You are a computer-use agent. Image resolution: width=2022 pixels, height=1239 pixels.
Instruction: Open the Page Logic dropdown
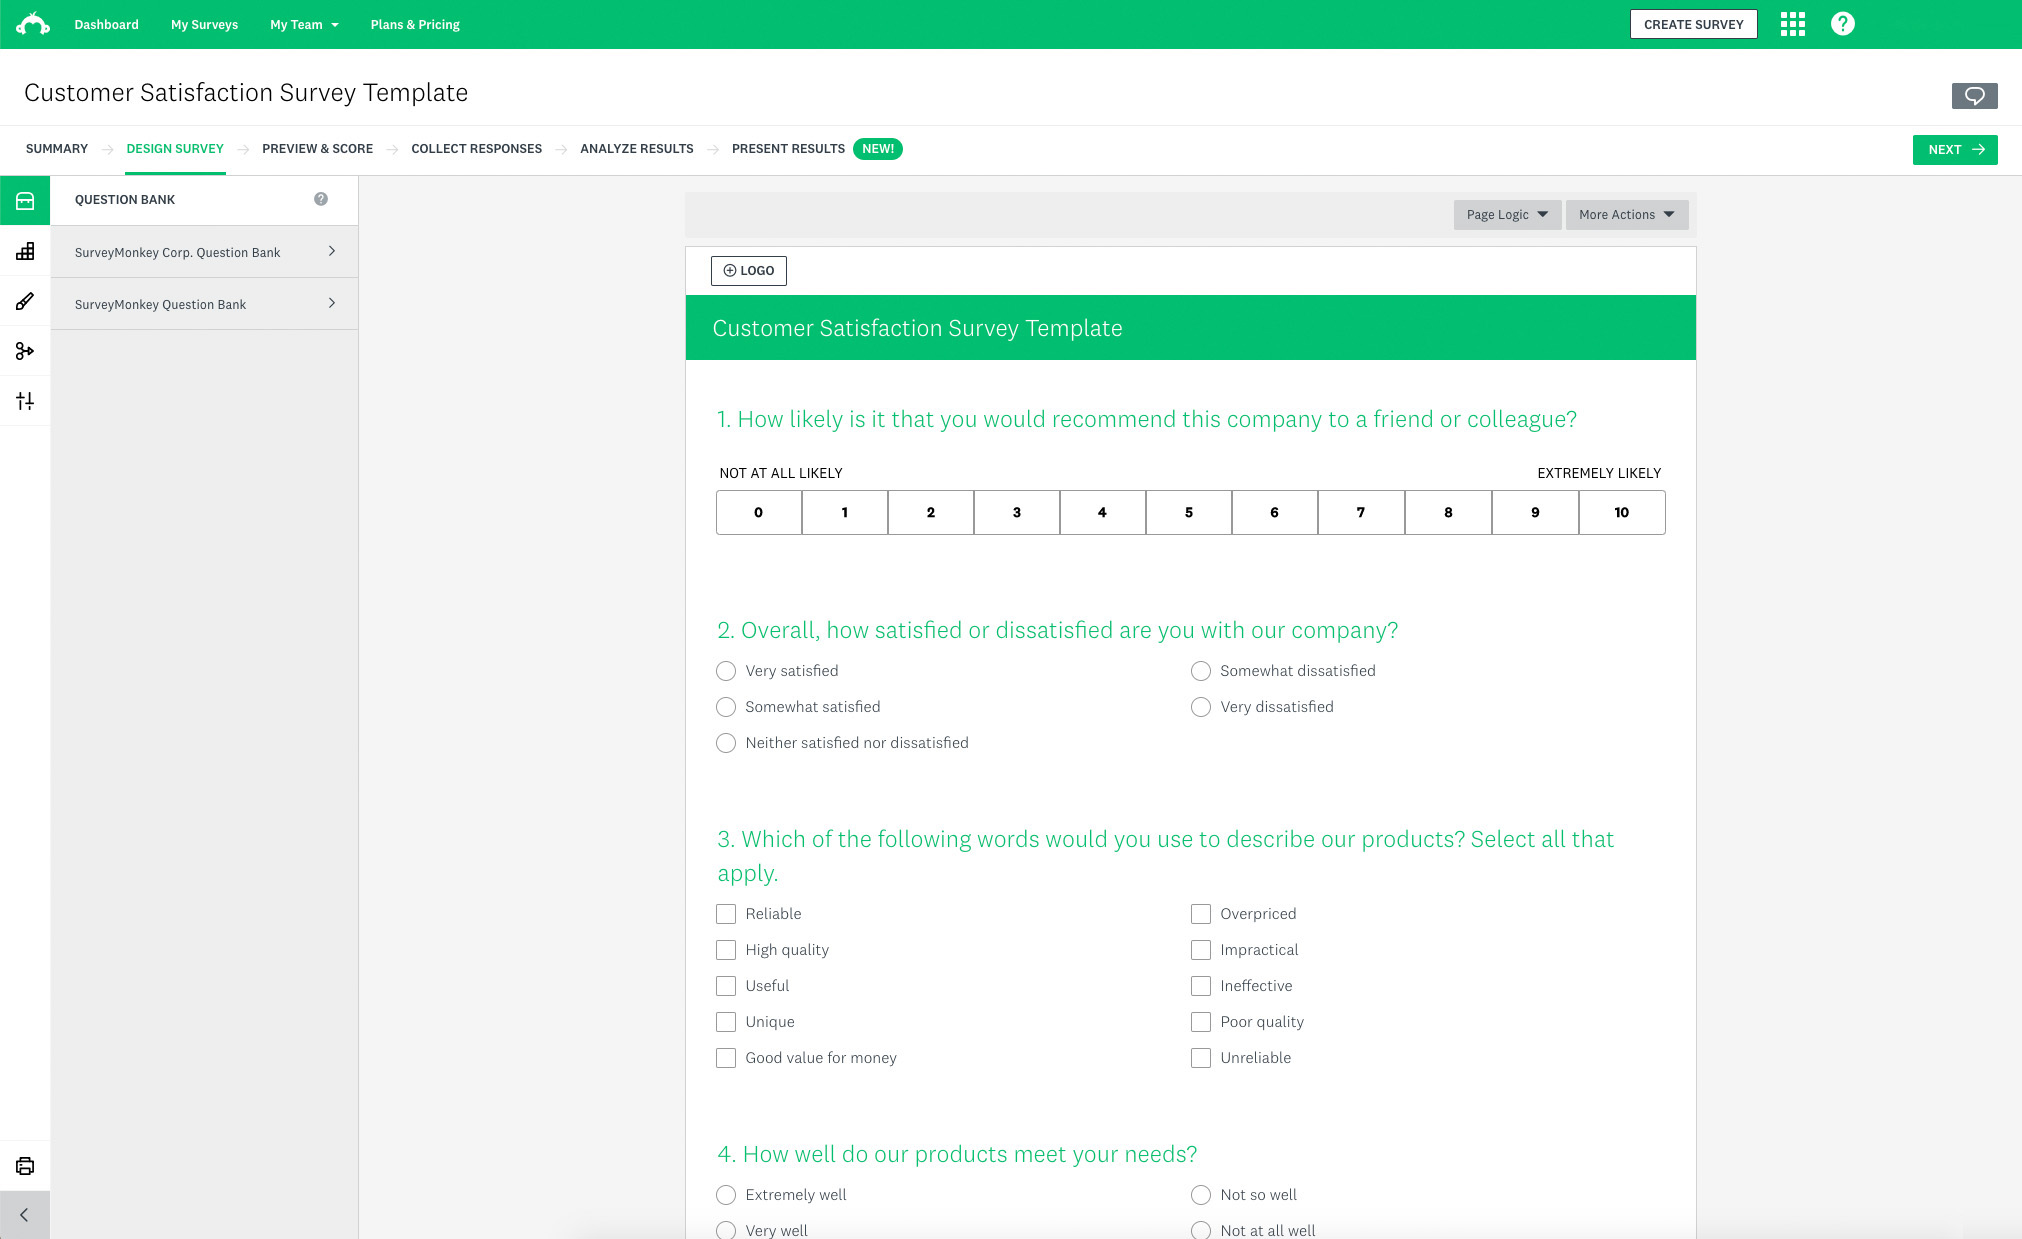click(x=1507, y=215)
